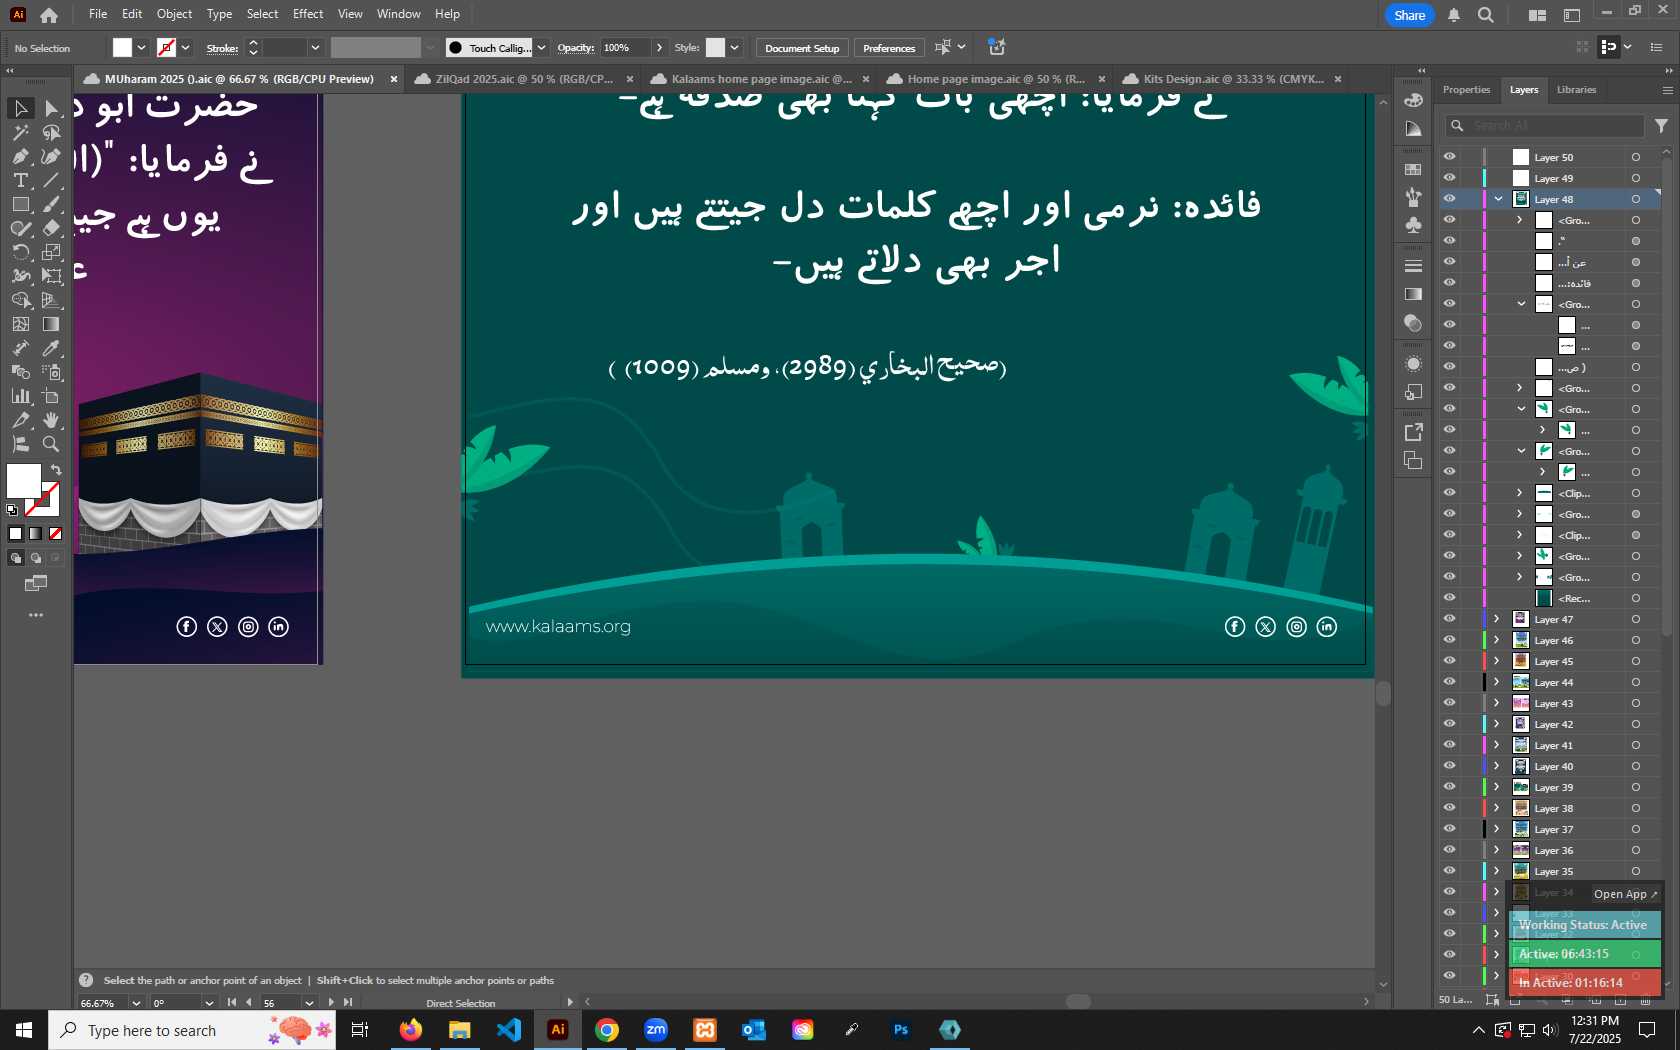Open the Object menu

(x=174, y=14)
